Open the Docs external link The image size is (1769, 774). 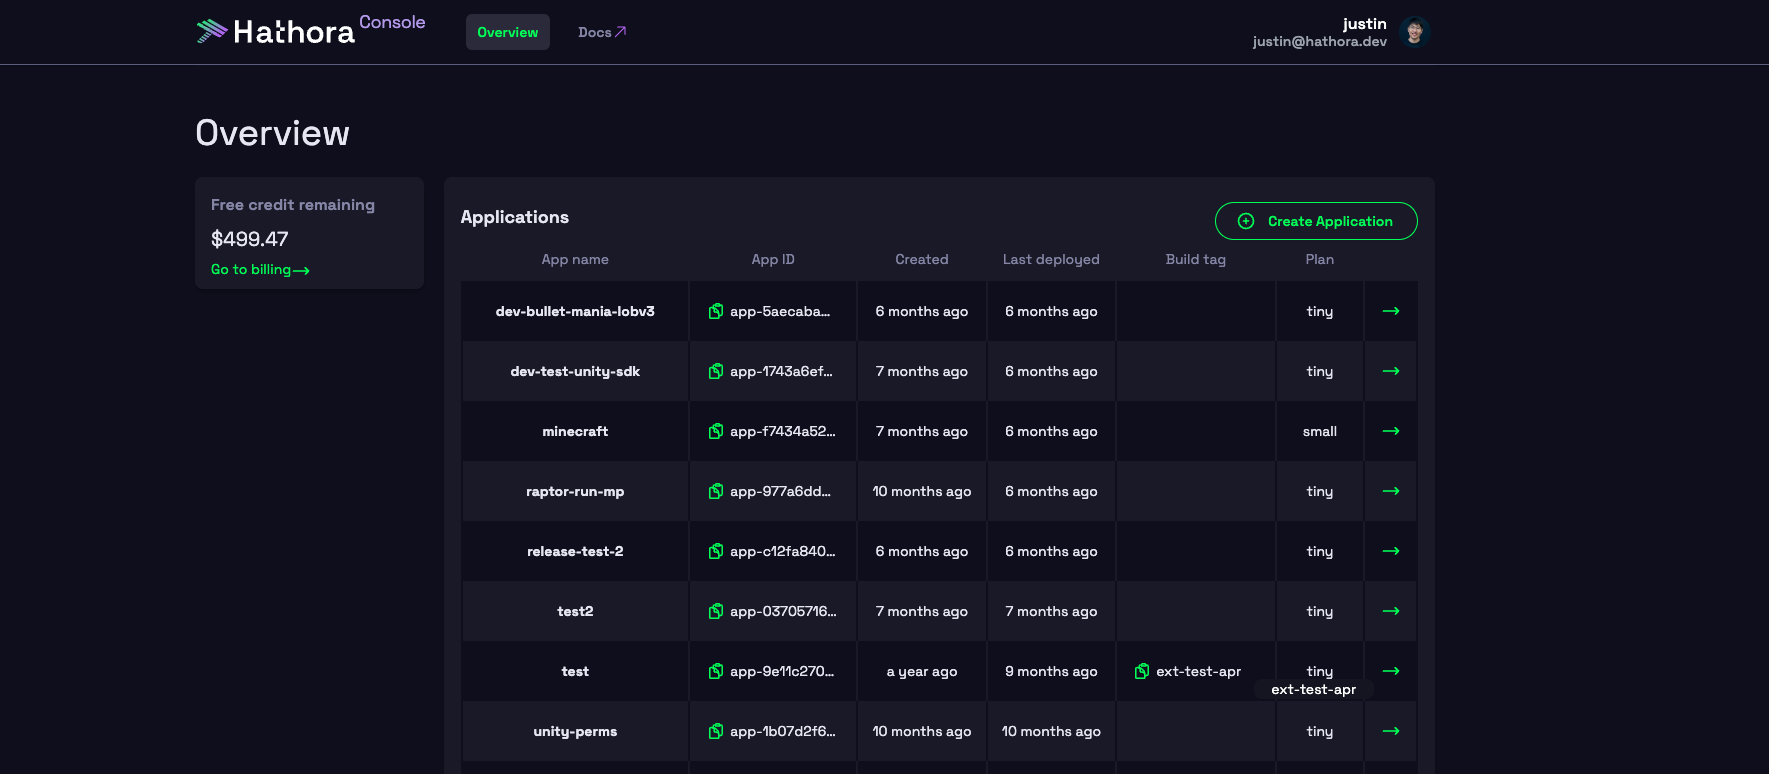click(x=601, y=32)
